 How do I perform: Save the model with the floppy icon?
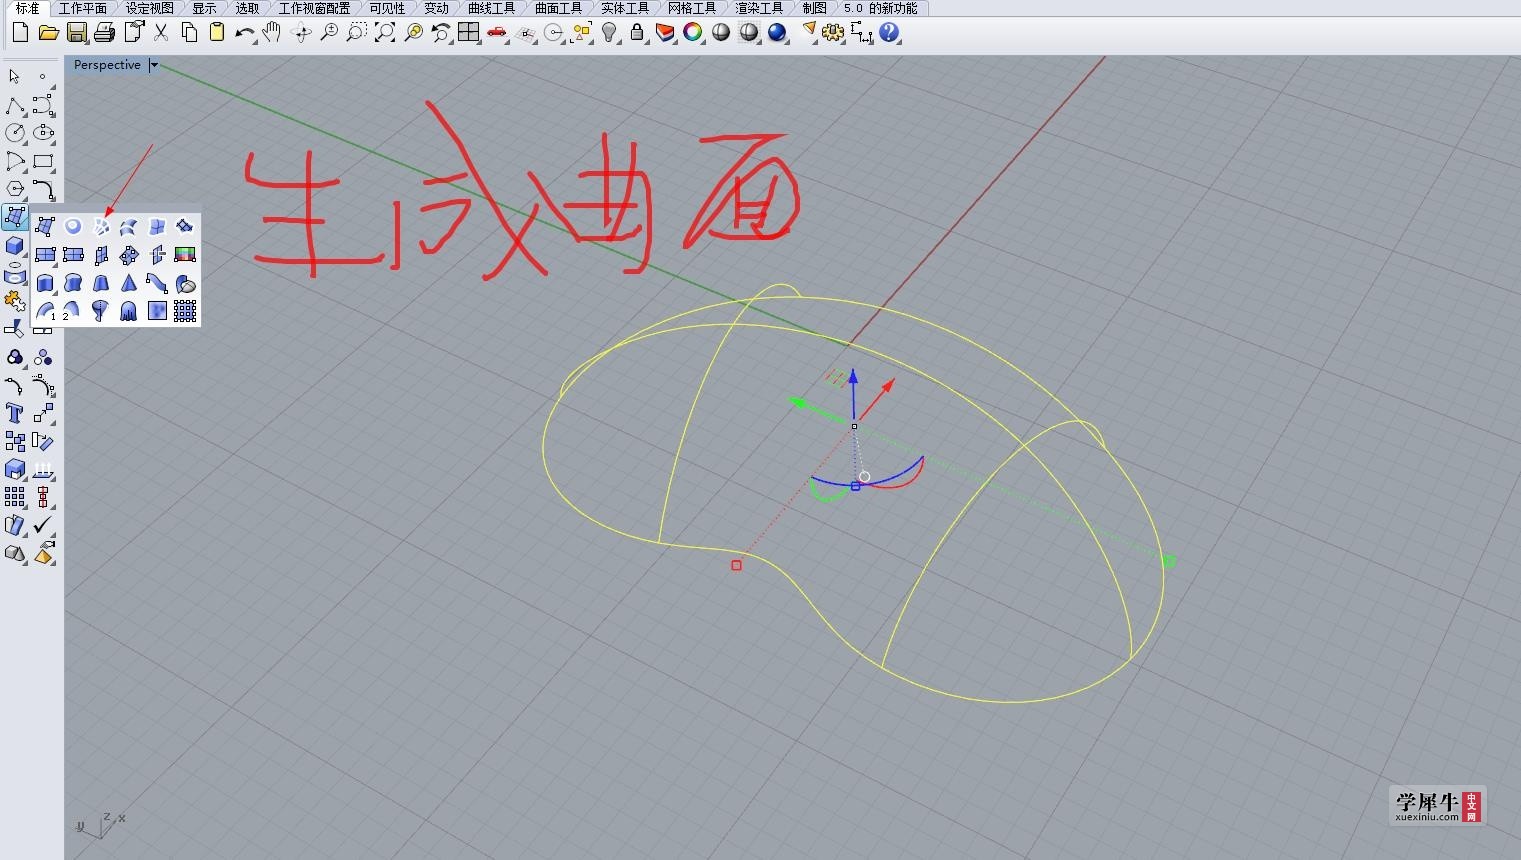[x=76, y=33]
